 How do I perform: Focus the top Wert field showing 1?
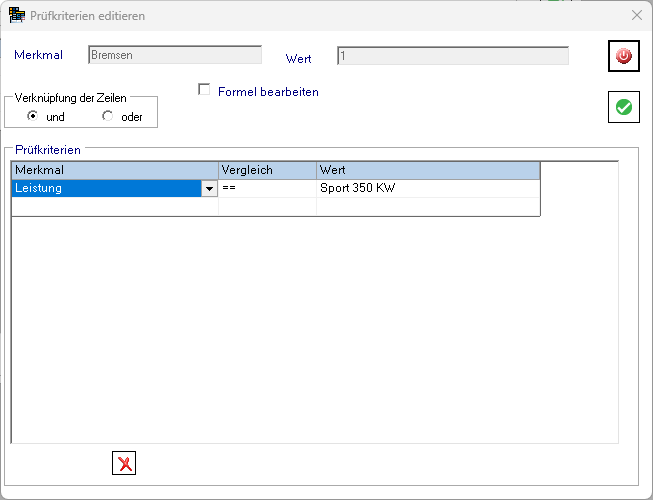point(452,56)
